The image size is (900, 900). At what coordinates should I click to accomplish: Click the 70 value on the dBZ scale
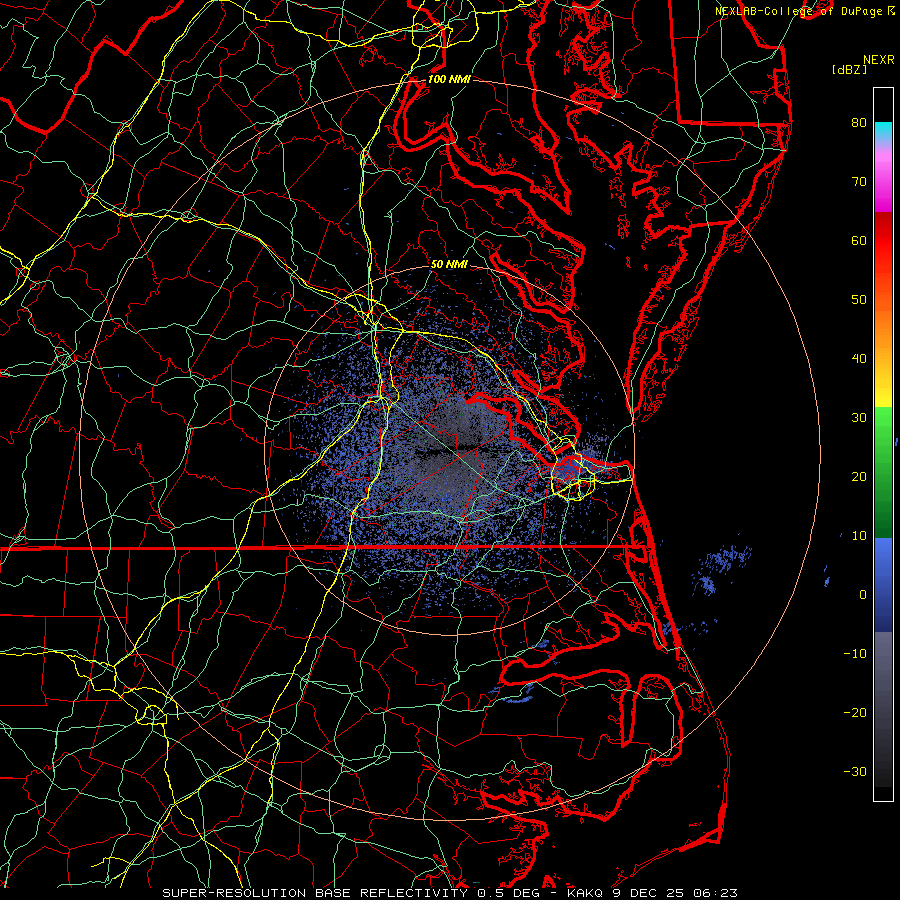859,181
